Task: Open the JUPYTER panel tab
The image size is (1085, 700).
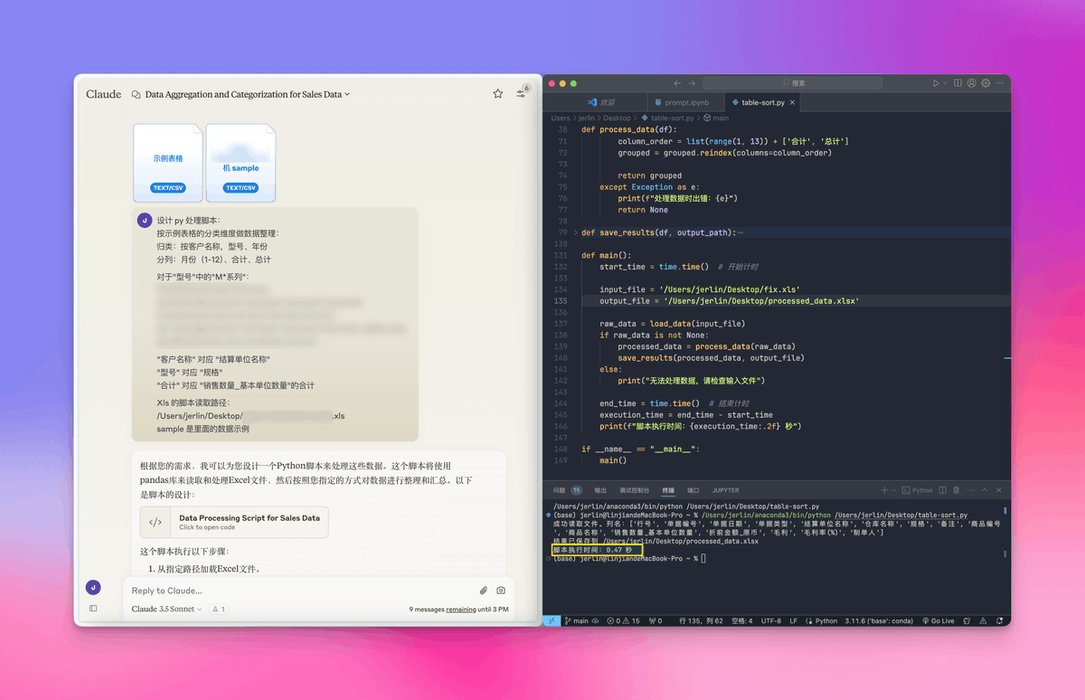Action: (725, 490)
